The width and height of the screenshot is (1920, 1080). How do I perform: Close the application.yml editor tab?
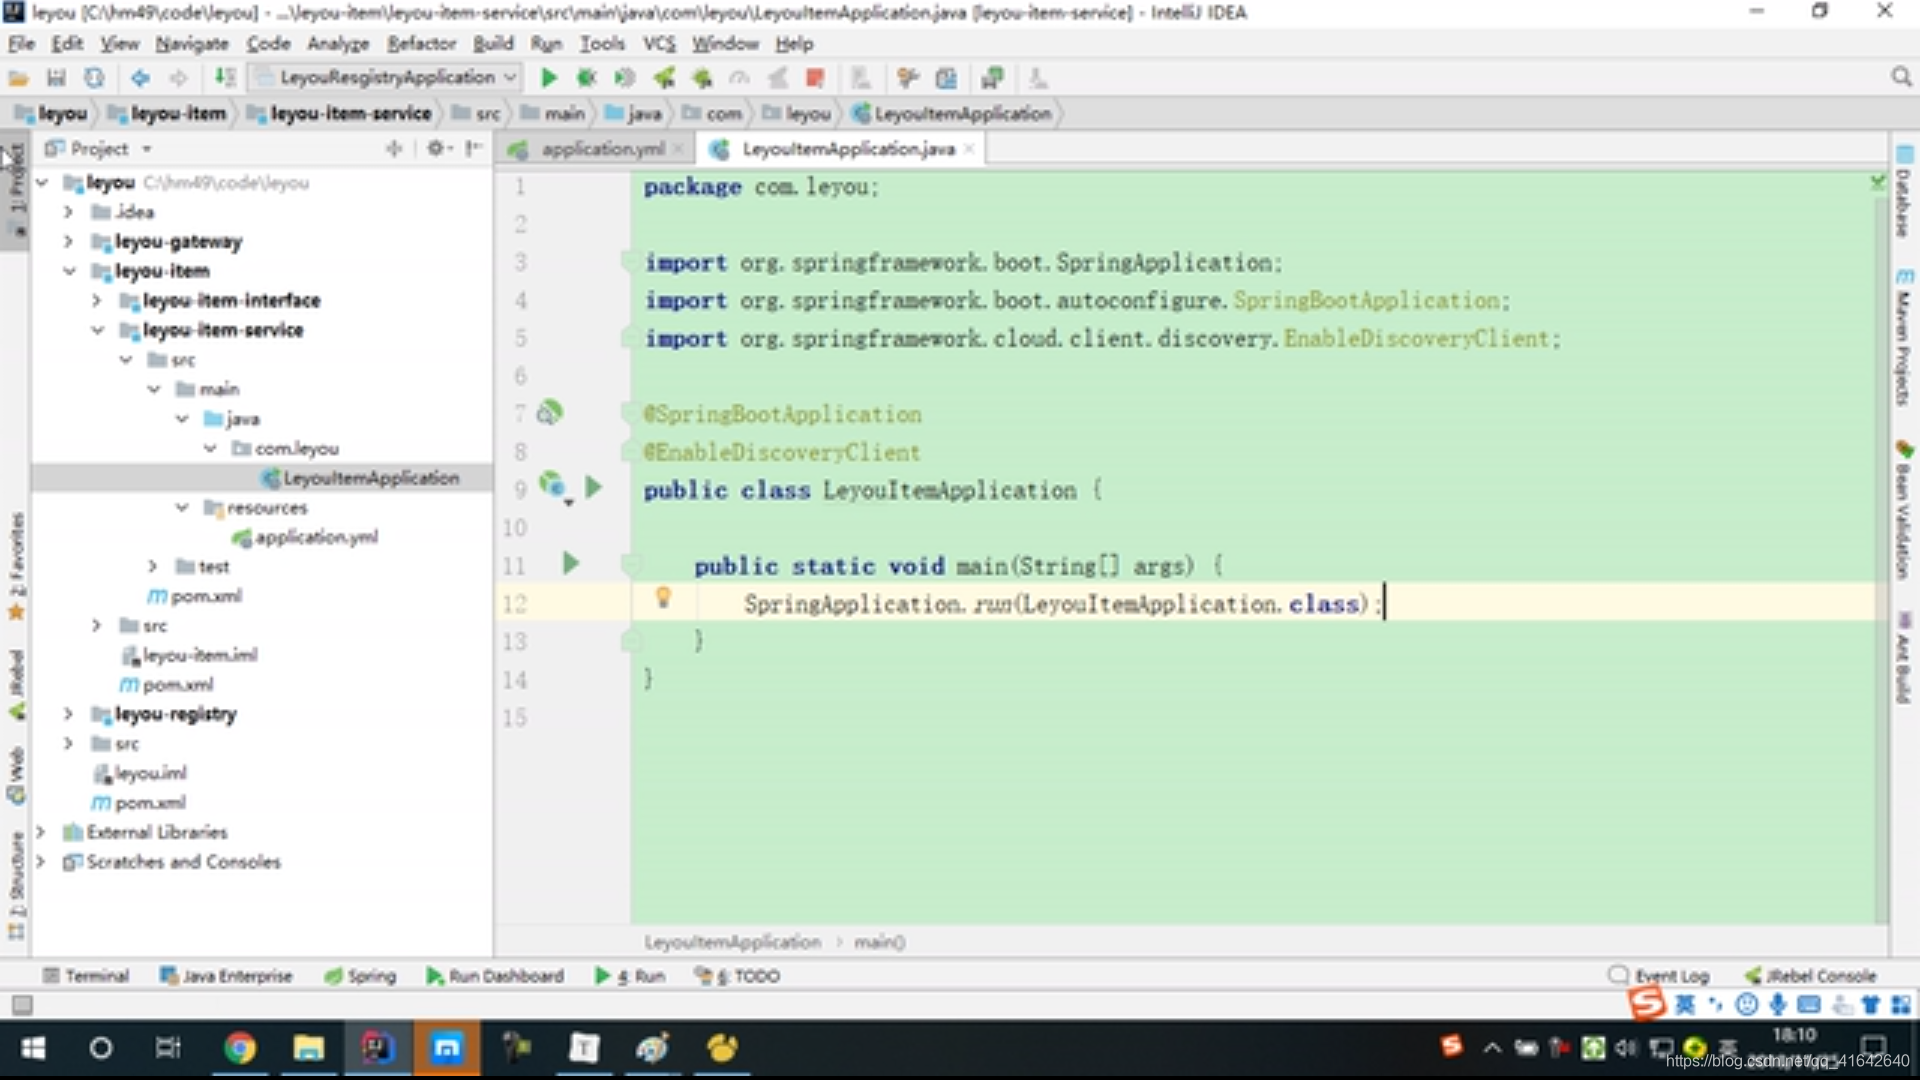pyautogui.click(x=679, y=149)
